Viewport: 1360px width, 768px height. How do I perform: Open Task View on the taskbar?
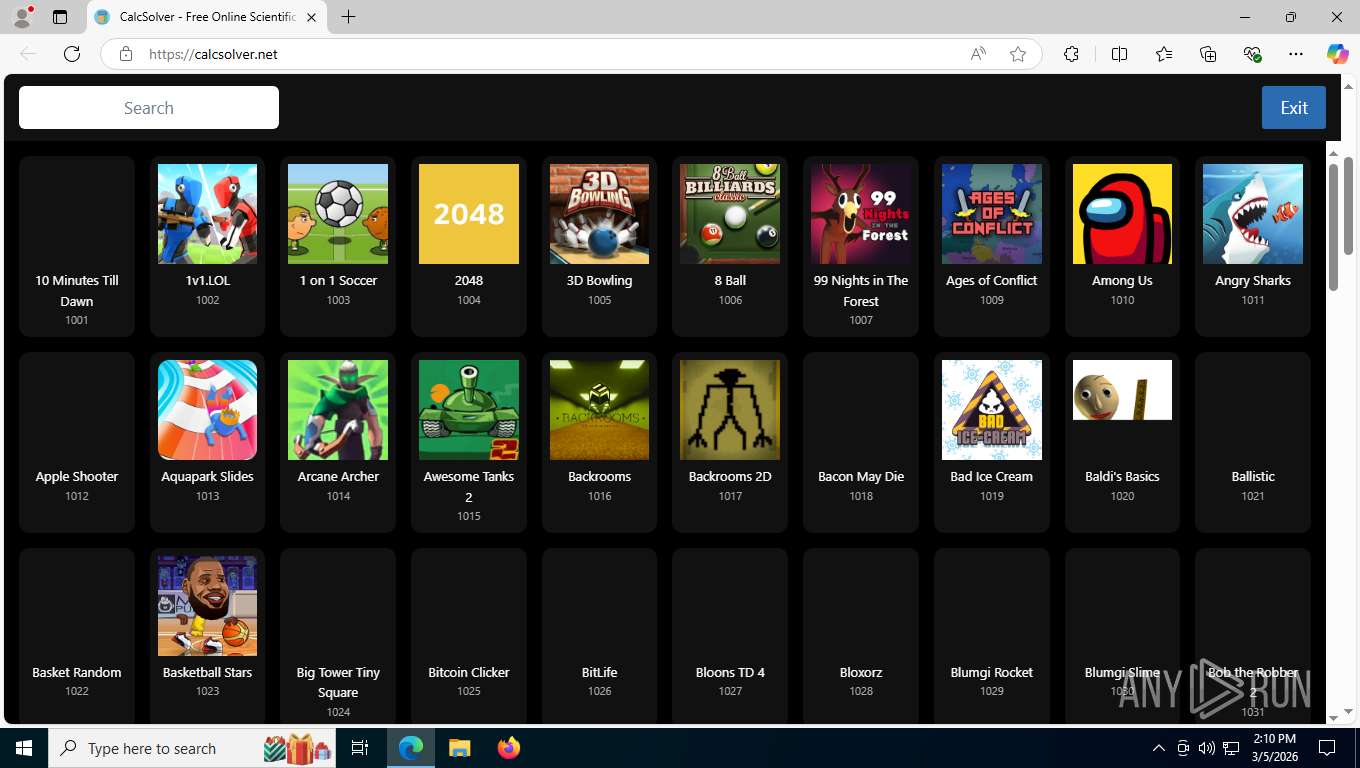pos(360,748)
